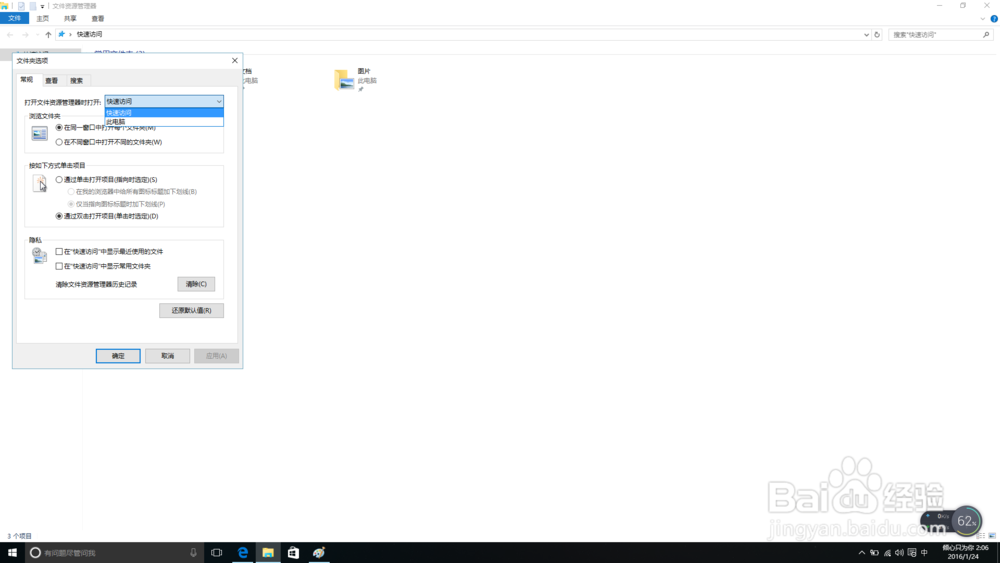
Task: Open the network tray icon
Action: [887, 553]
